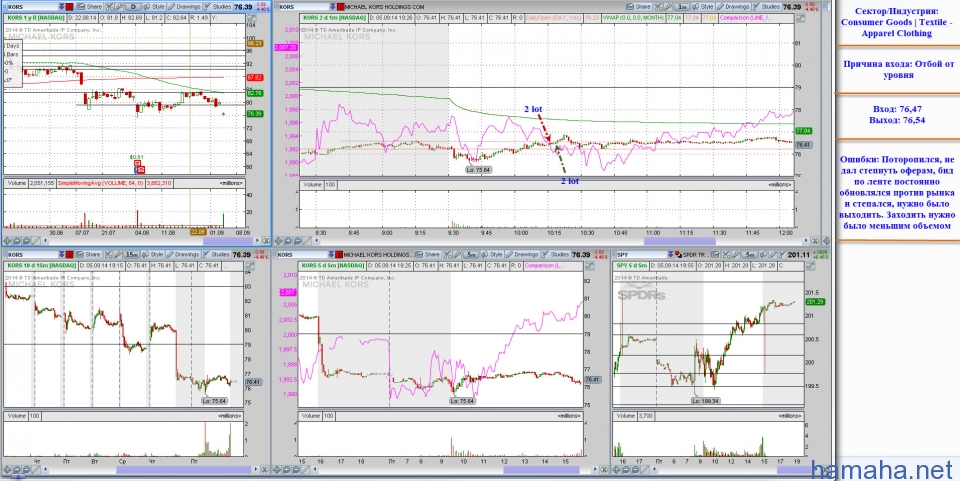Open Style menu in top-left daily chart
Viewport: 960px width, 481px height.
[154, 7]
